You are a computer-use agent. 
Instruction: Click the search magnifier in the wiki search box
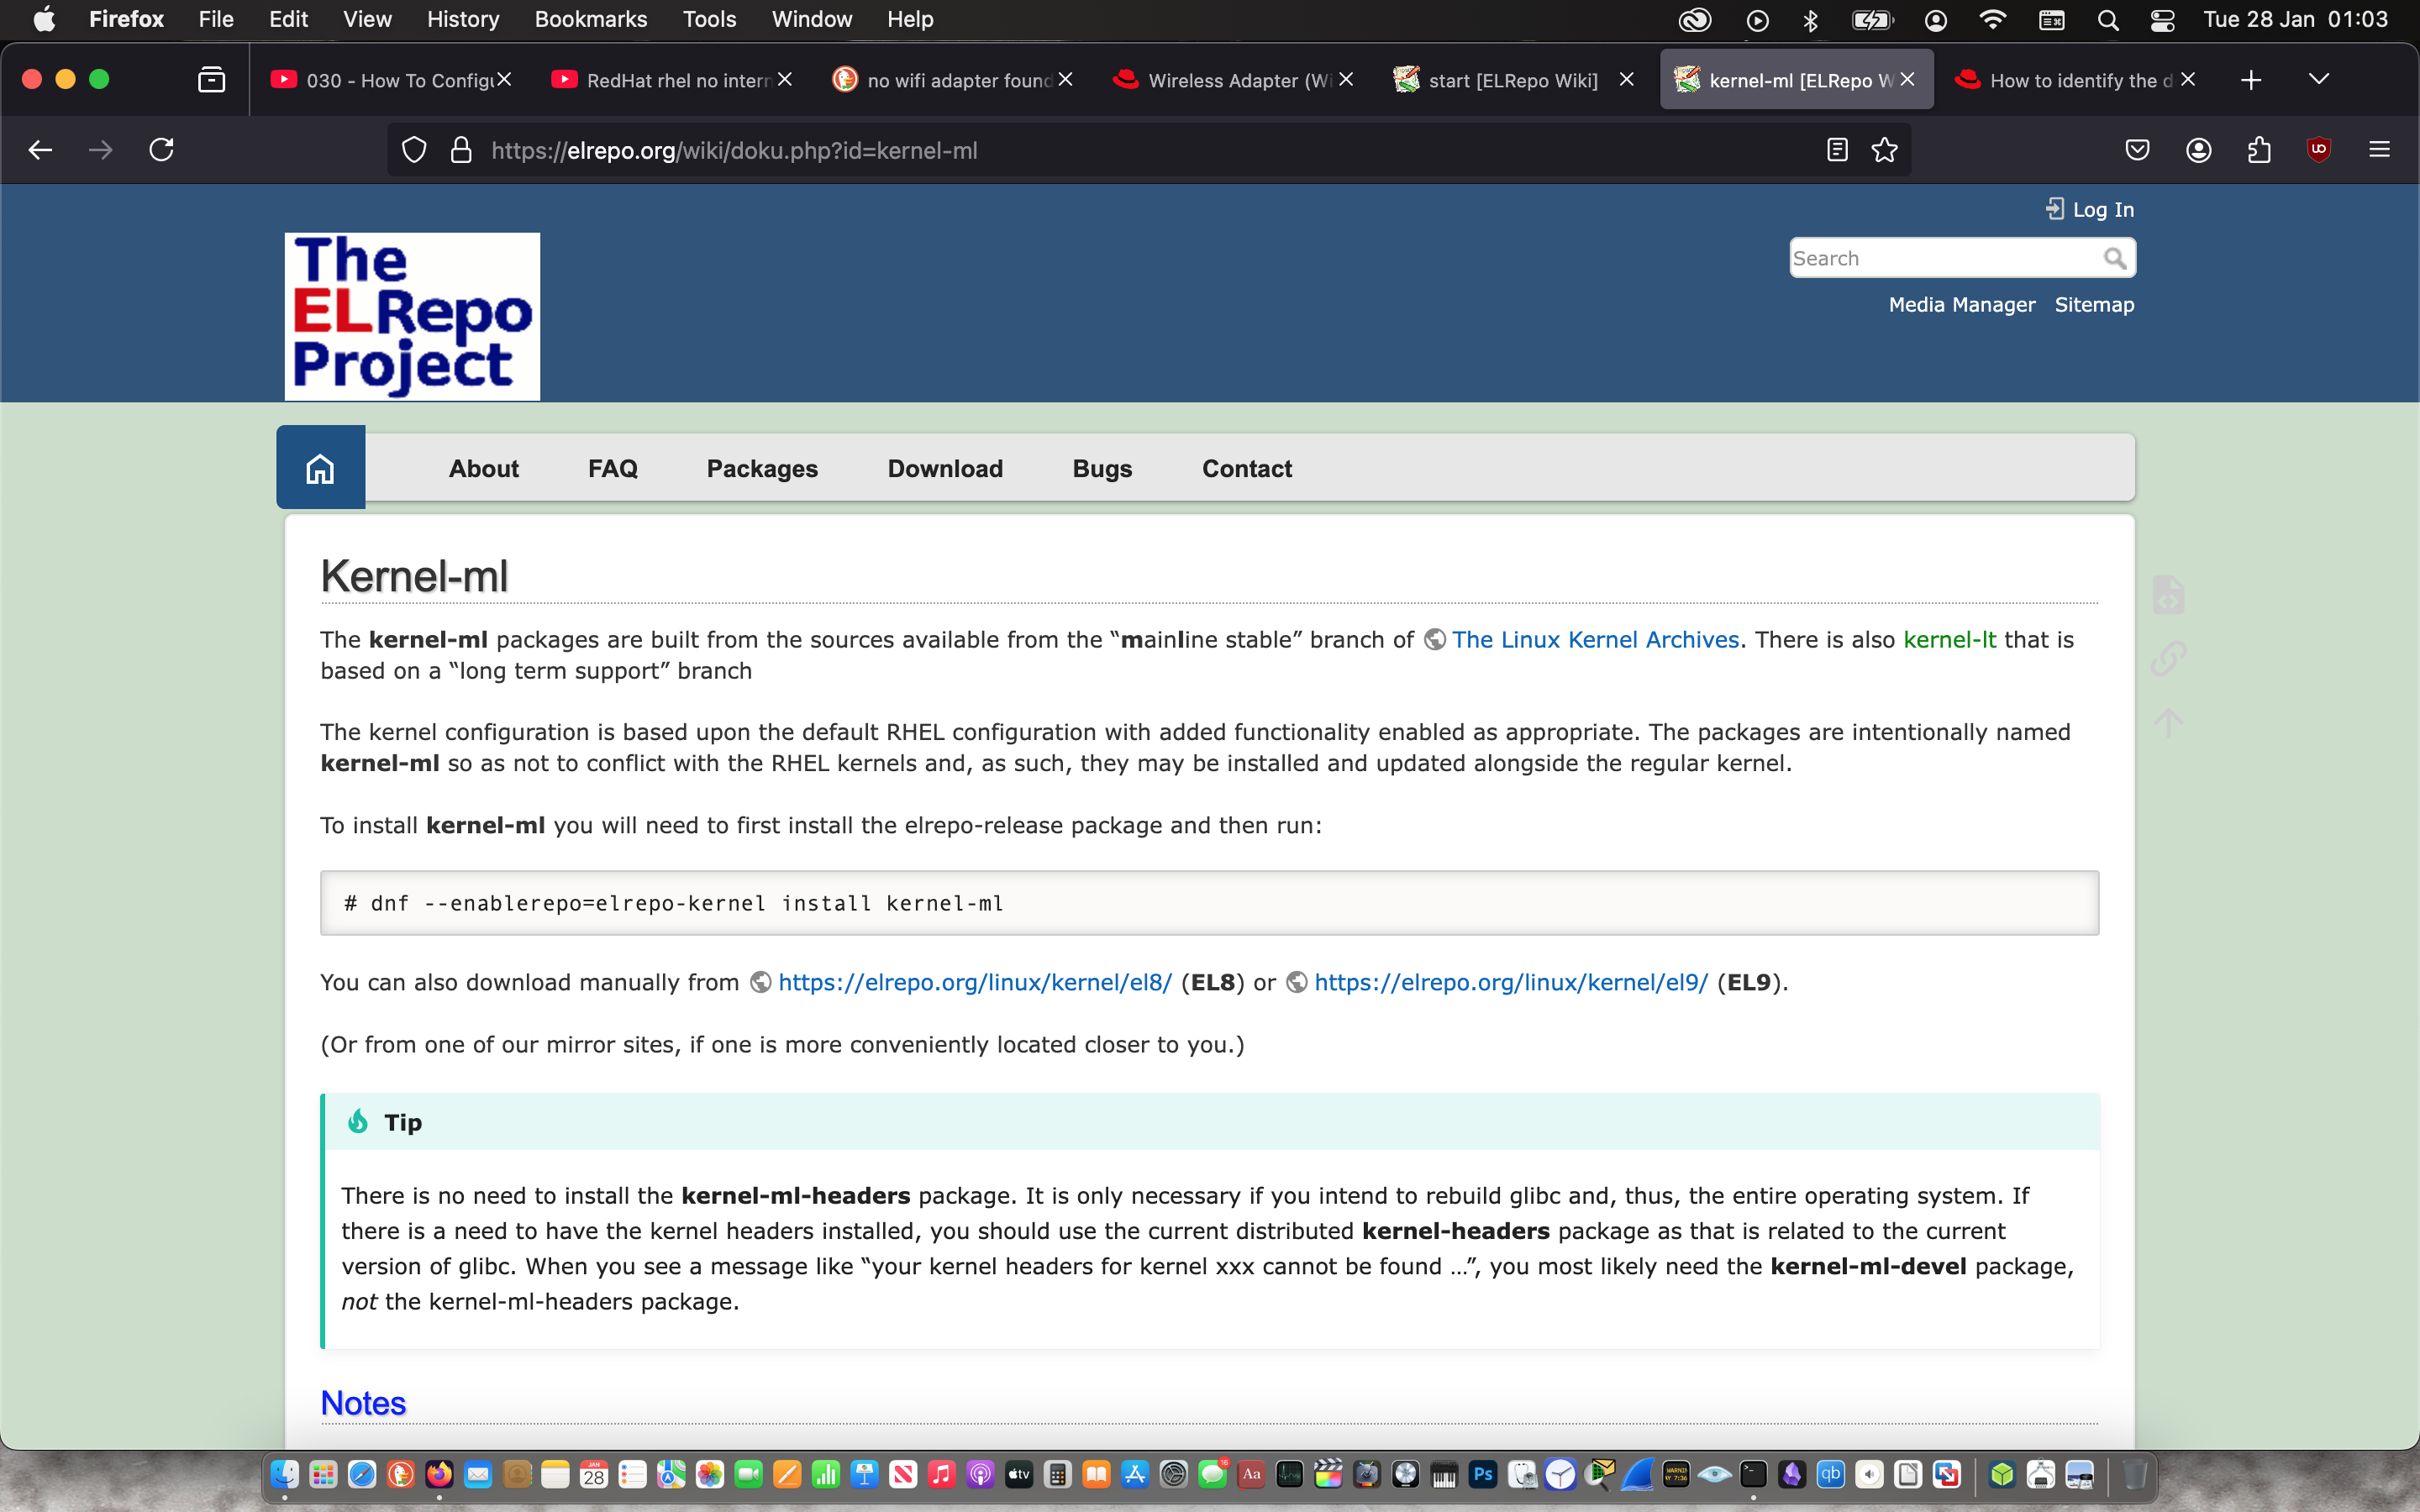[x=2114, y=258]
